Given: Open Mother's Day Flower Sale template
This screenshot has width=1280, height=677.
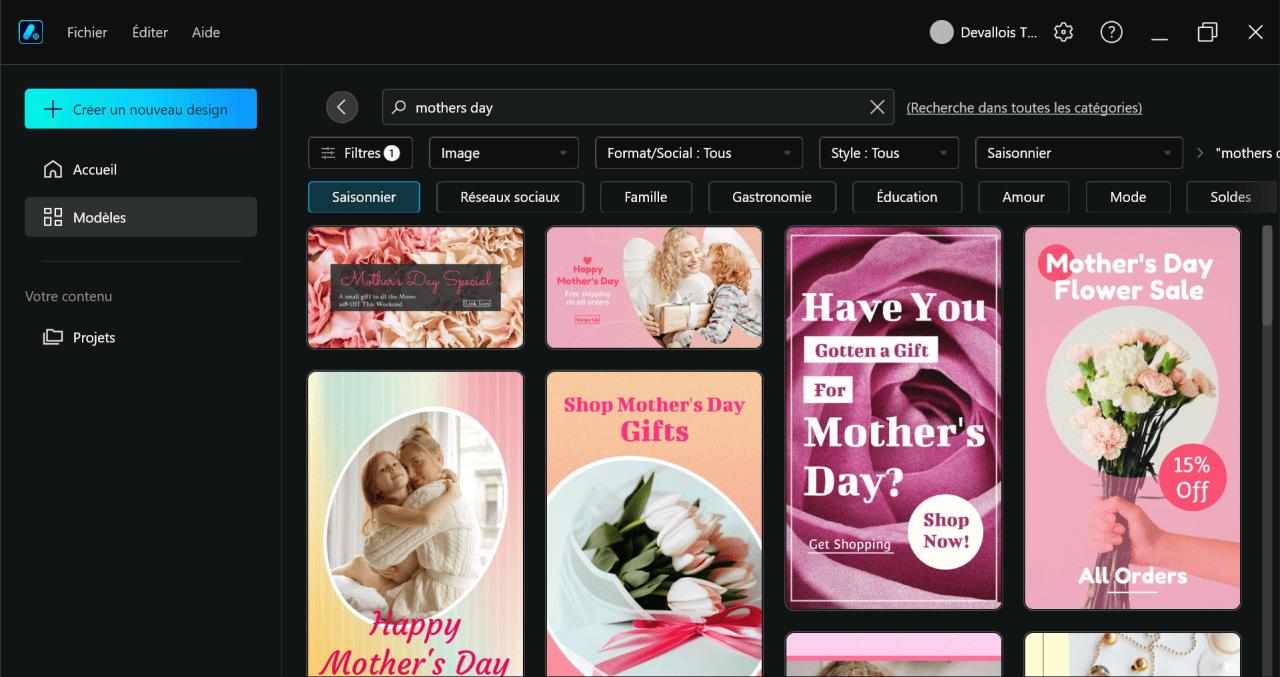Looking at the screenshot, I should tap(1132, 418).
